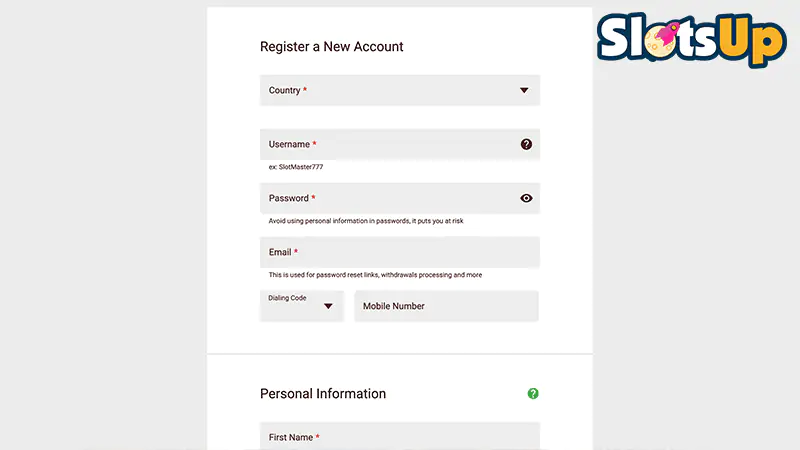Expand the Country dropdown arrow
The image size is (800, 450).
pos(524,90)
